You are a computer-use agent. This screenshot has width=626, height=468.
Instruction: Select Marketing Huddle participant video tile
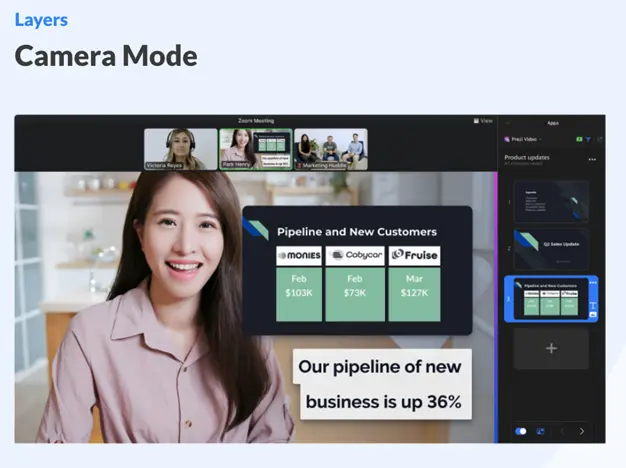(330, 149)
